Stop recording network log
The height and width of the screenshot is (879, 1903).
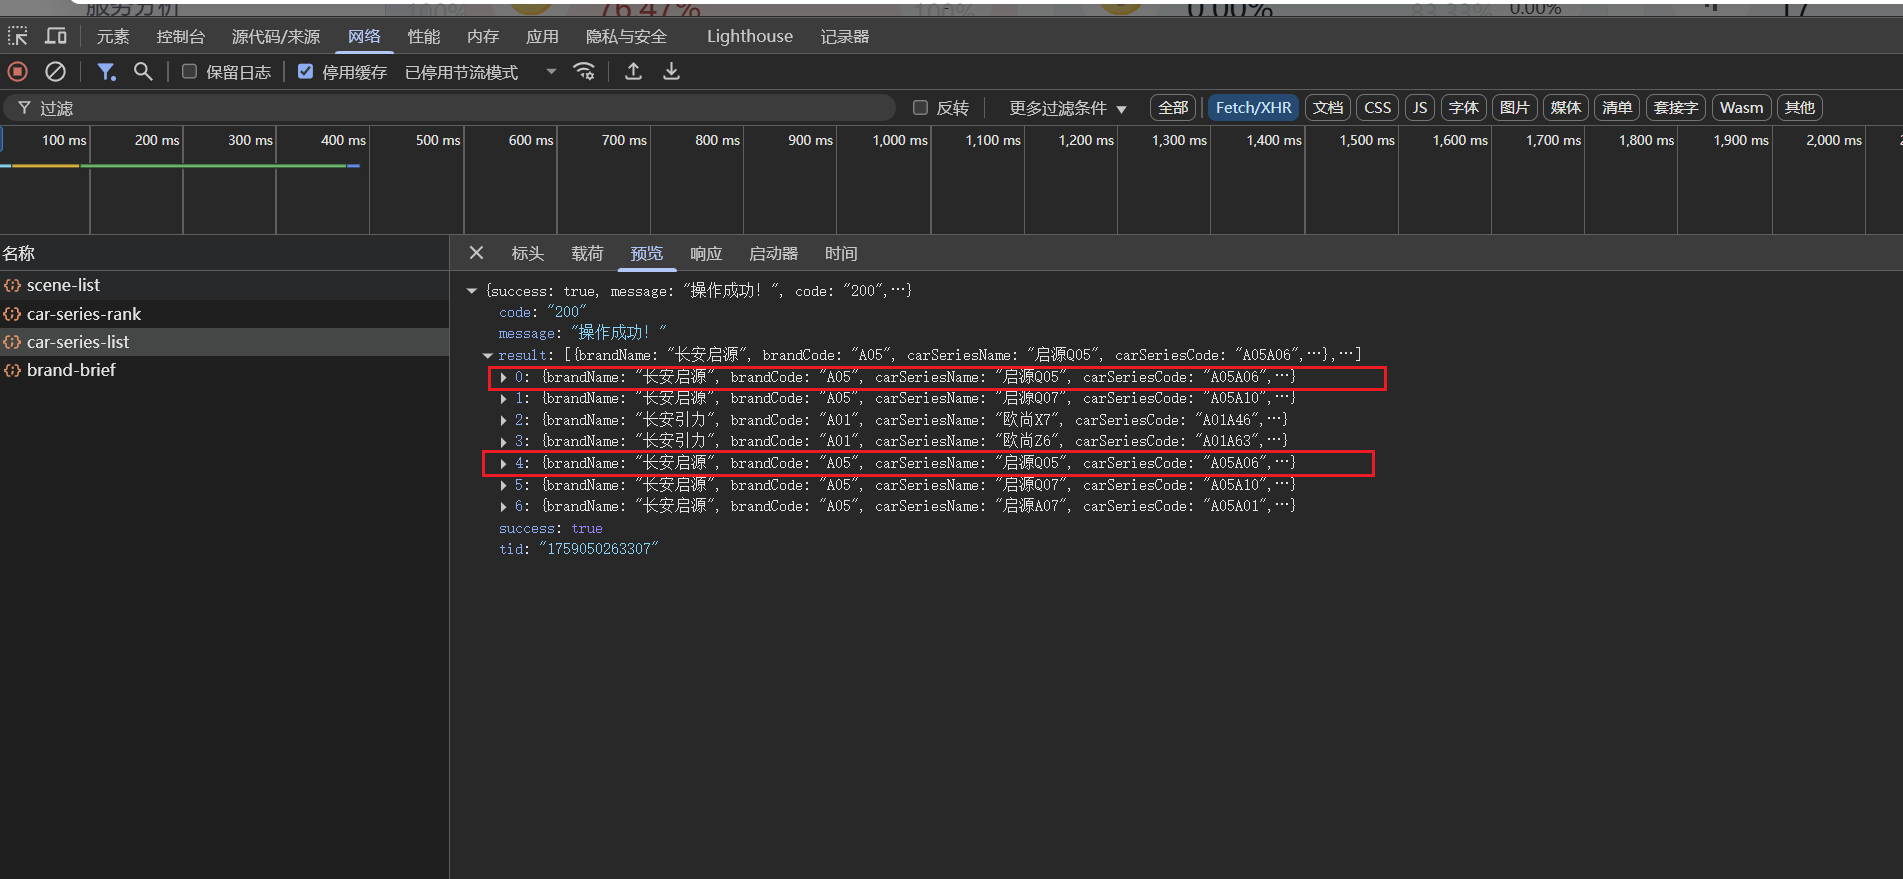[18, 72]
